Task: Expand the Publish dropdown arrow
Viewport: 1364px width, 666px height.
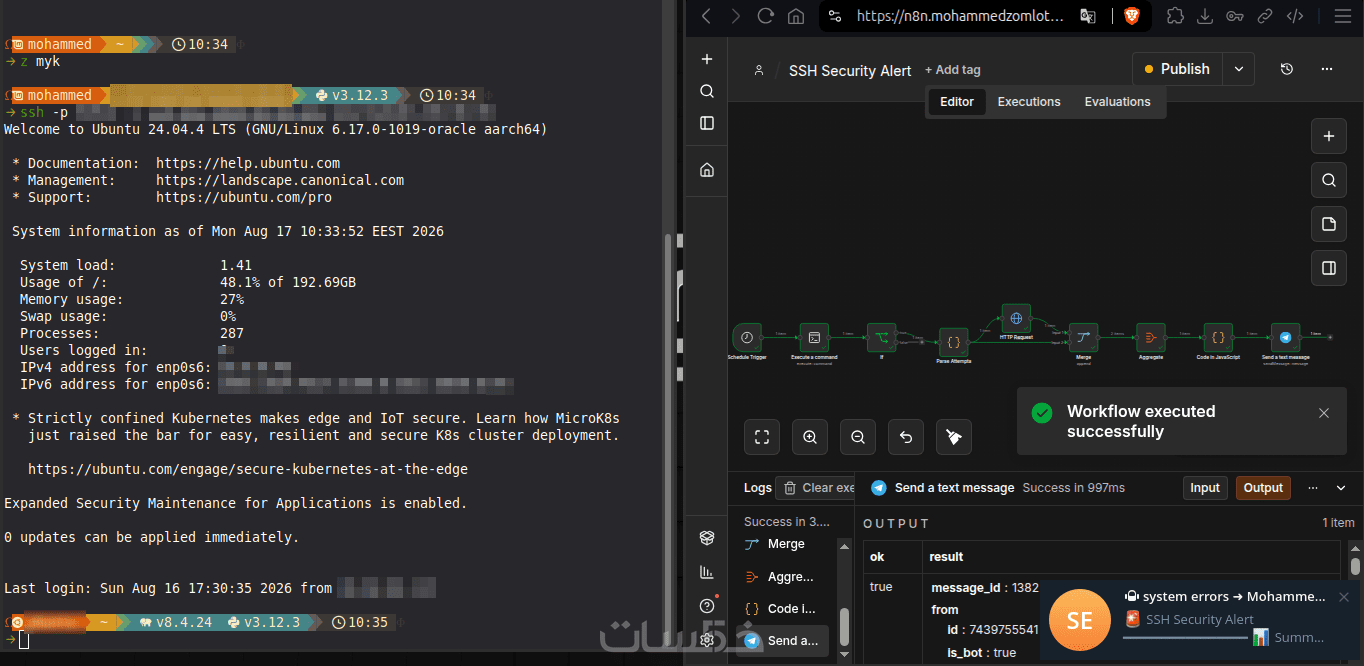Action: pos(1239,69)
